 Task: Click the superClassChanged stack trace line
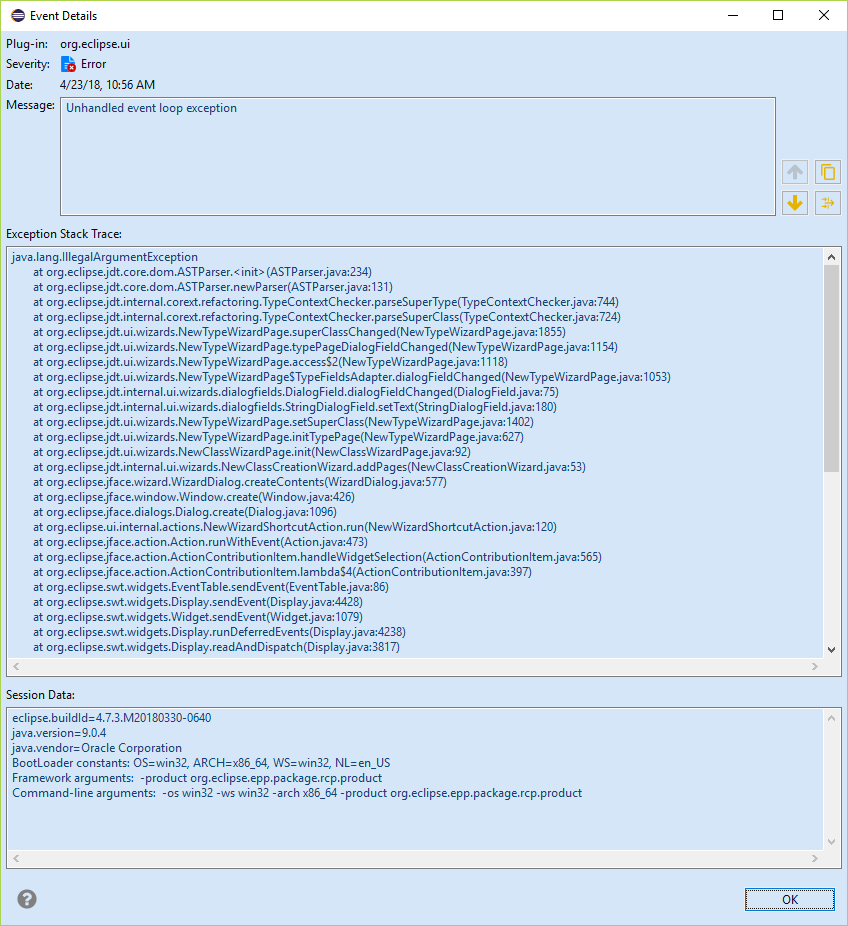[x=299, y=332]
